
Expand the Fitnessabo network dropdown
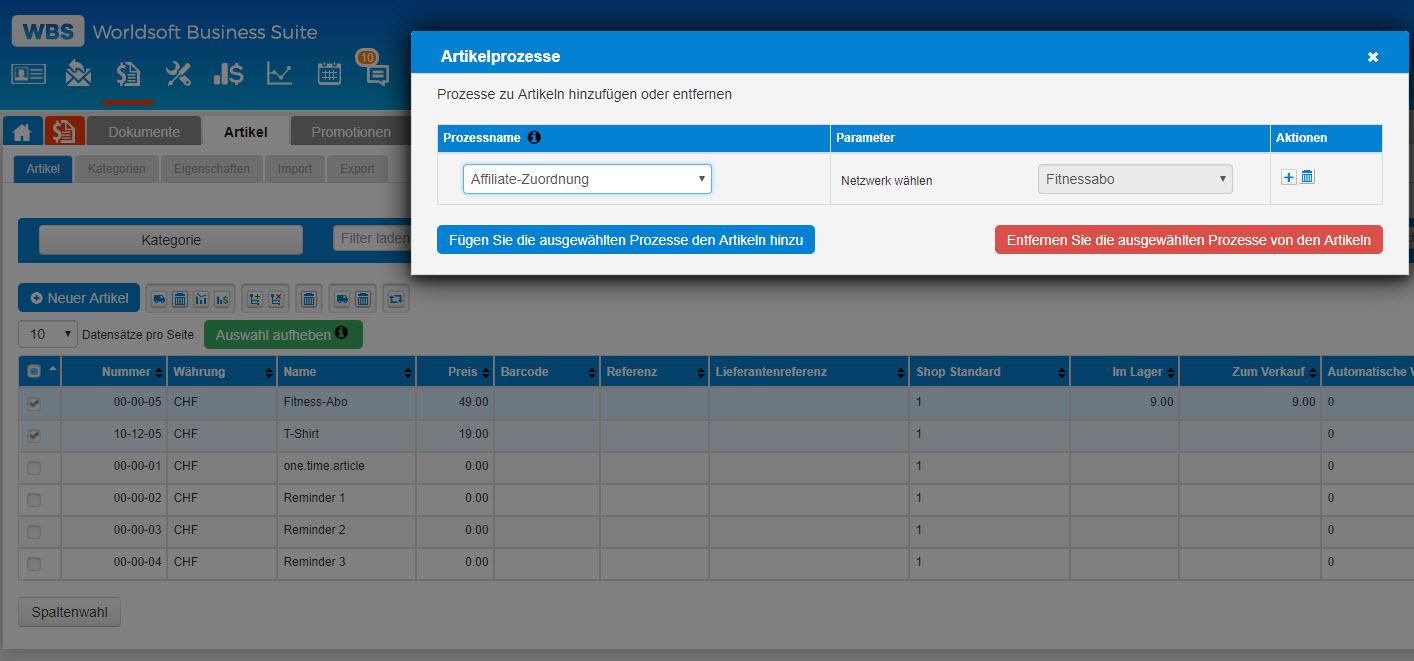pyautogui.click(x=1135, y=179)
